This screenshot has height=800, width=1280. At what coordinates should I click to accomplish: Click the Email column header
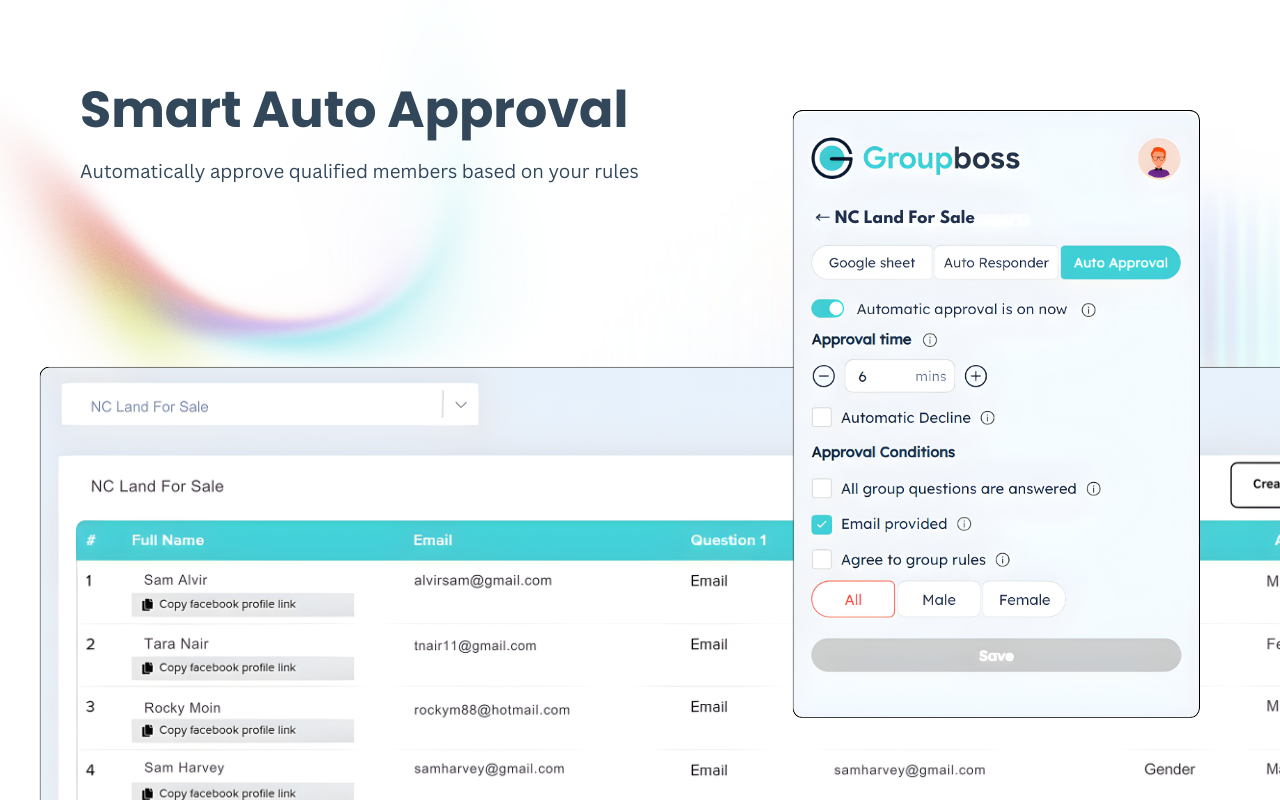click(433, 540)
